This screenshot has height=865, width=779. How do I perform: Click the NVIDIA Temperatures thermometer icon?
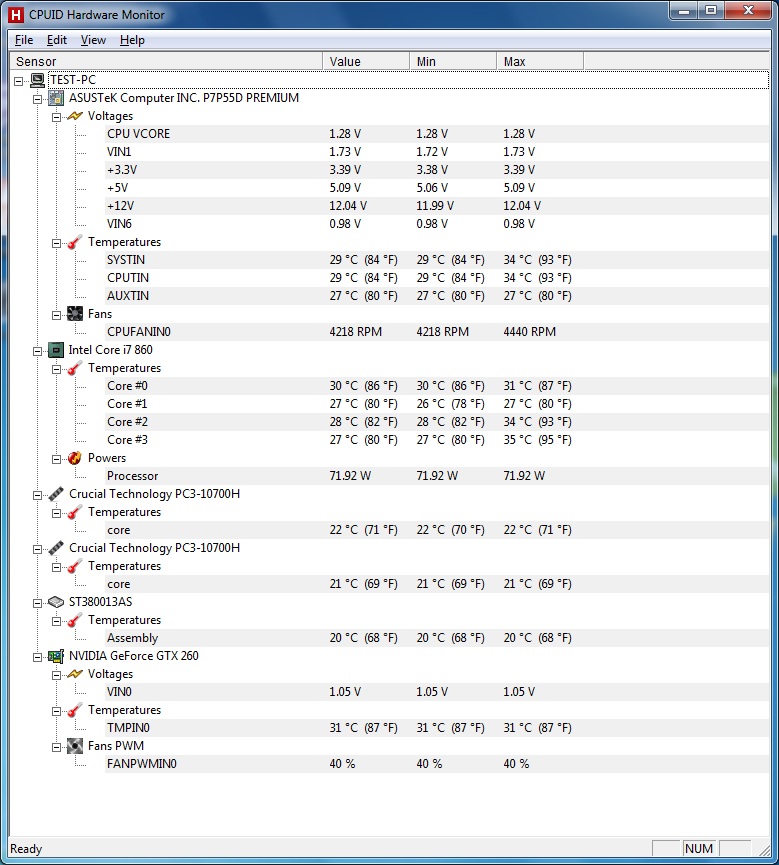[75, 711]
